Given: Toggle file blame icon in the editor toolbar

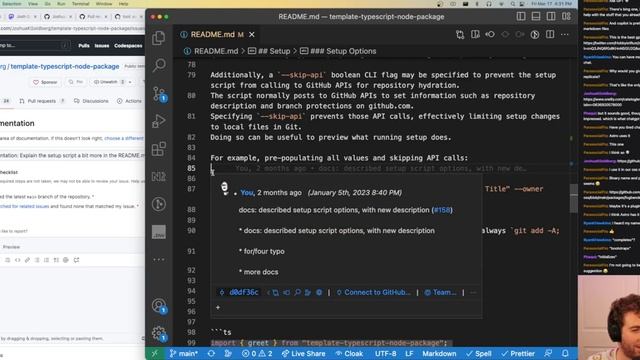Looking at the screenshot, I should coord(535,35).
